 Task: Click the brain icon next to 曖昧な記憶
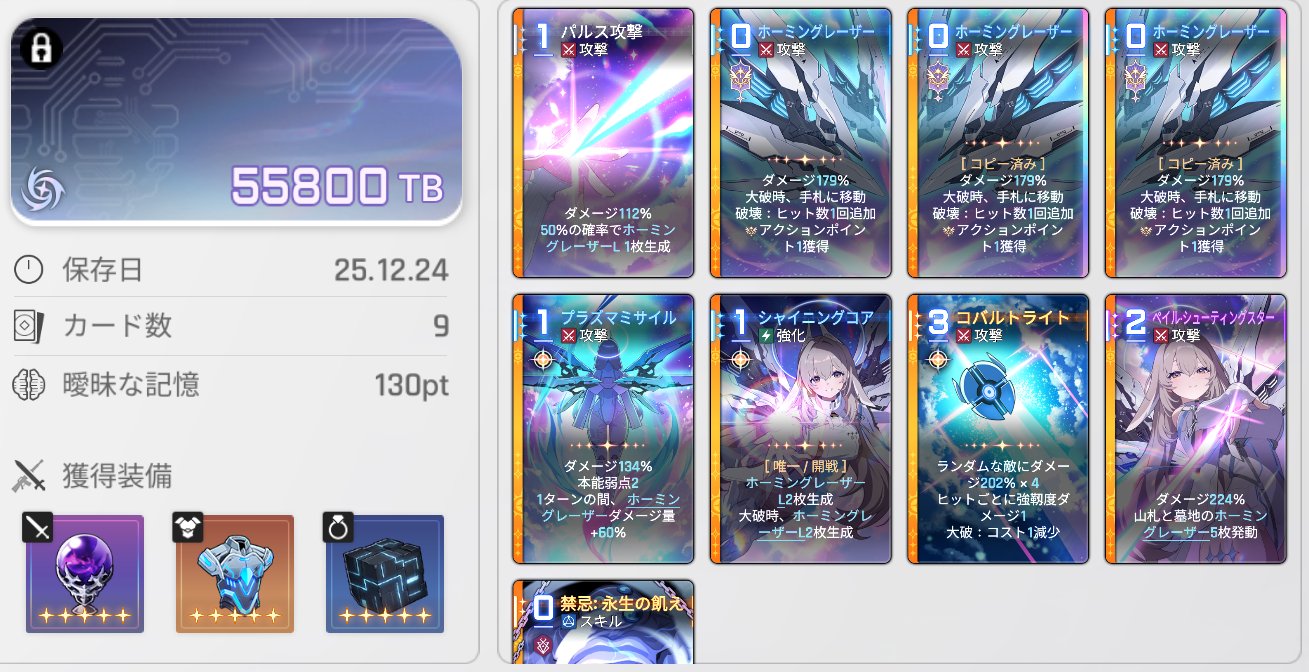coord(30,383)
